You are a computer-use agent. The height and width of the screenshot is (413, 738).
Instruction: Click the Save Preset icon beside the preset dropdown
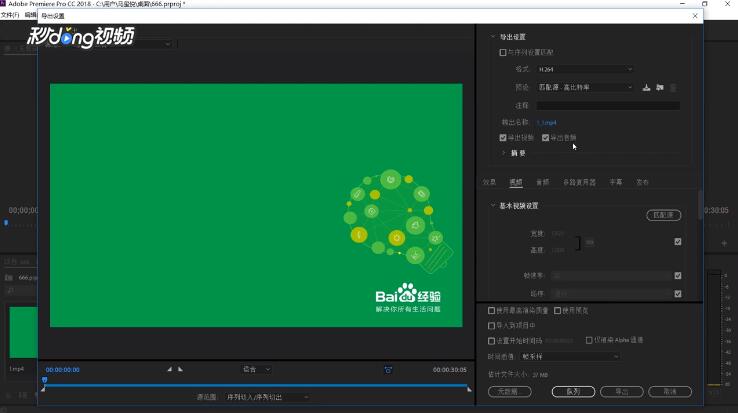pyautogui.click(x=646, y=88)
